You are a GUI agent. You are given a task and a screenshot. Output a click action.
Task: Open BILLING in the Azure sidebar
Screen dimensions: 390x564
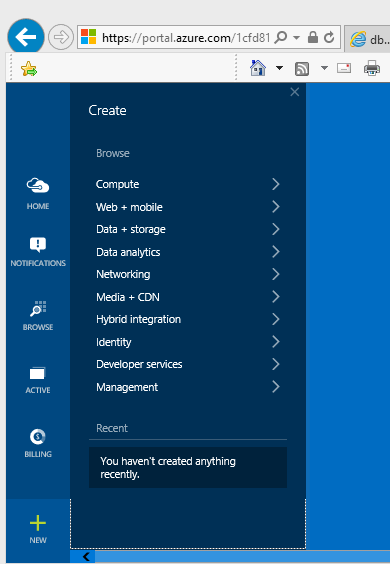click(38, 444)
